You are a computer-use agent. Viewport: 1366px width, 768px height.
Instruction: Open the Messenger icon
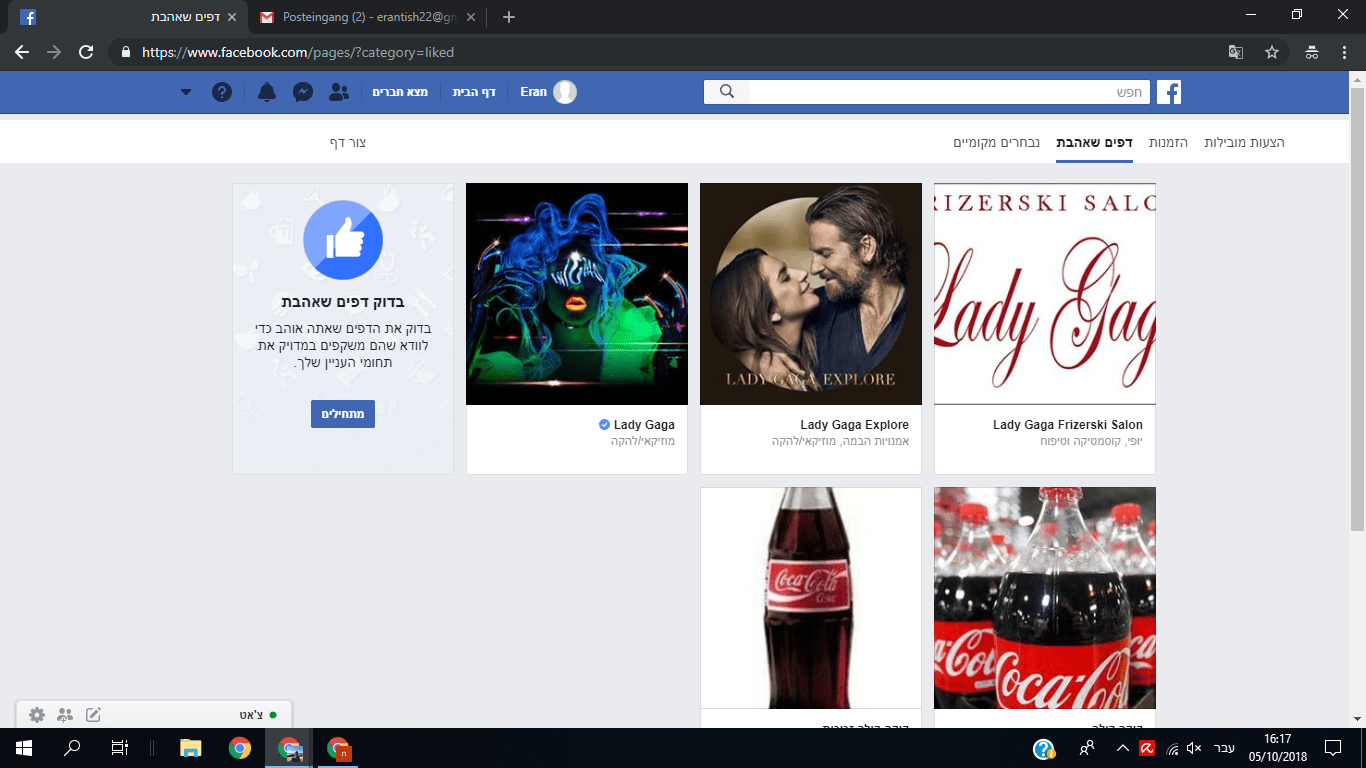(x=303, y=92)
